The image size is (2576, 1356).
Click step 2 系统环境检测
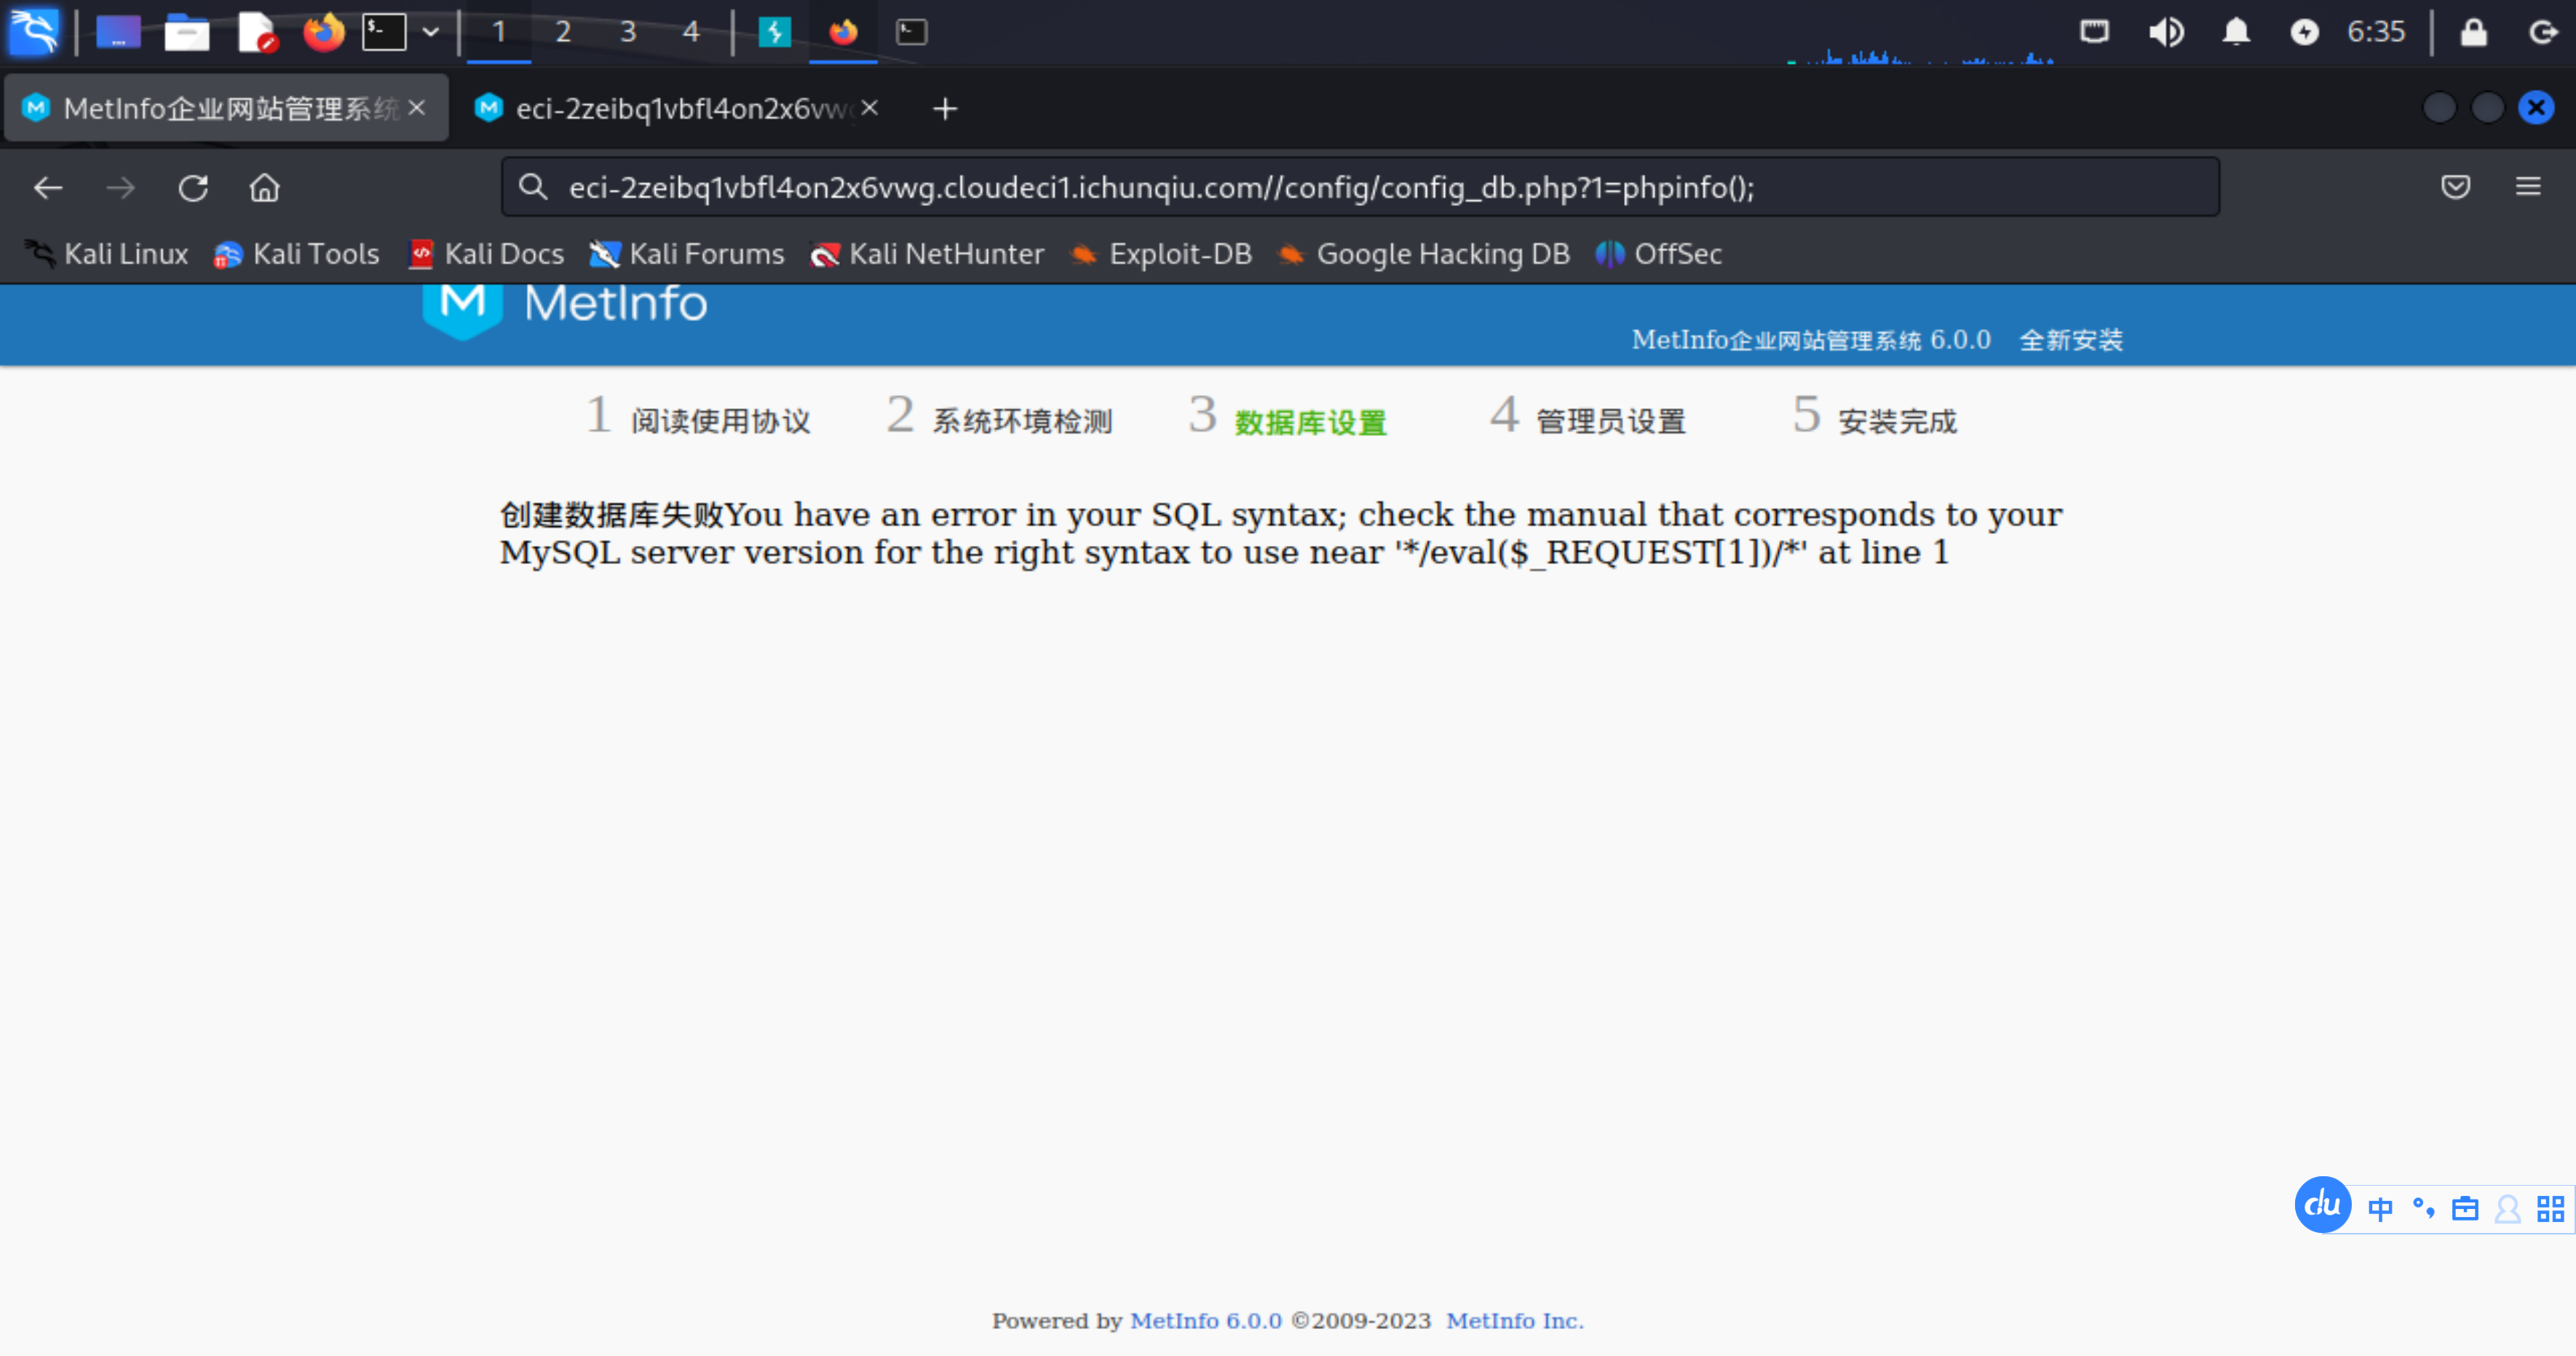pyautogui.click(x=1000, y=418)
